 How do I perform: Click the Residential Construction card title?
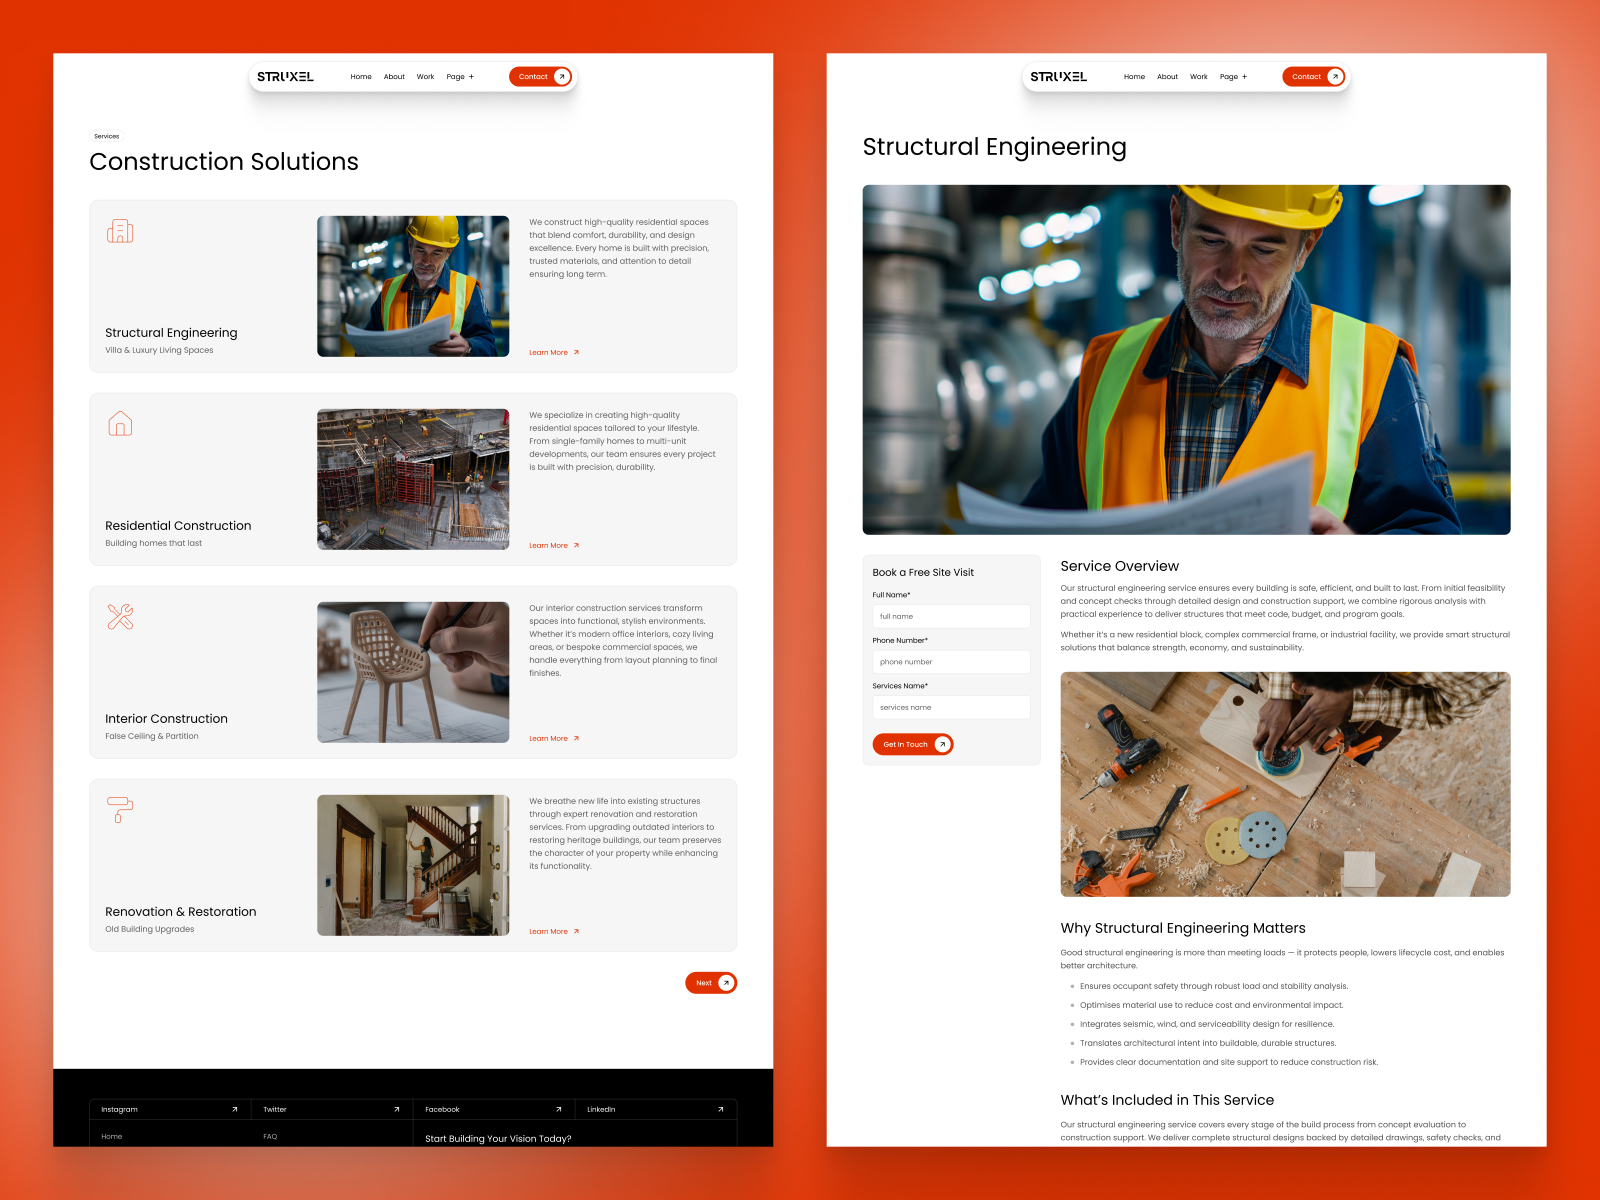[178, 526]
